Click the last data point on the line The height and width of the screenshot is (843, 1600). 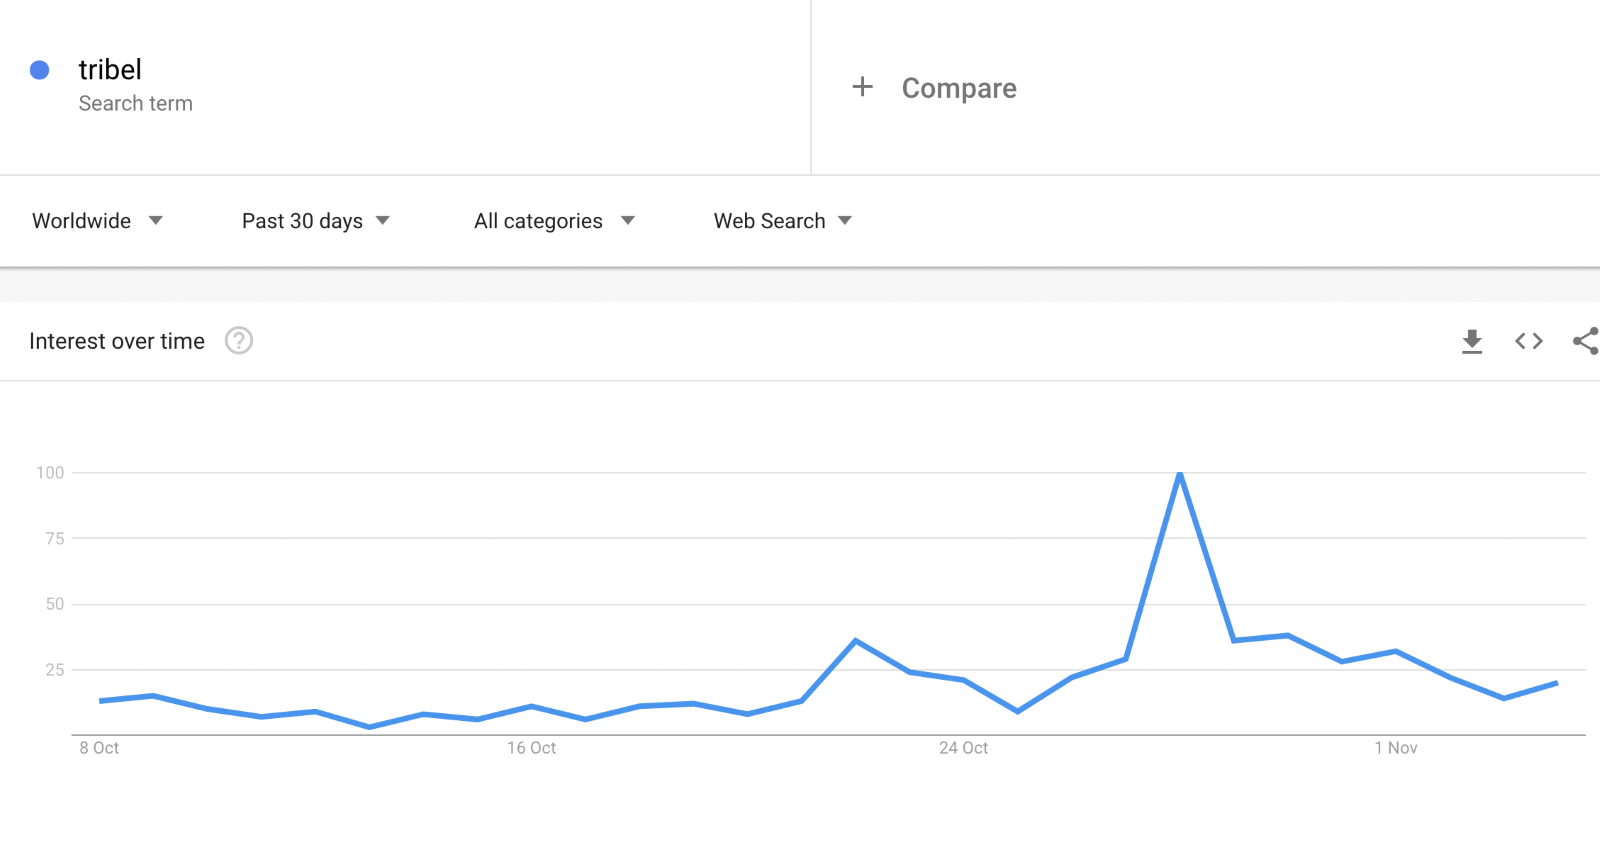tap(1556, 683)
